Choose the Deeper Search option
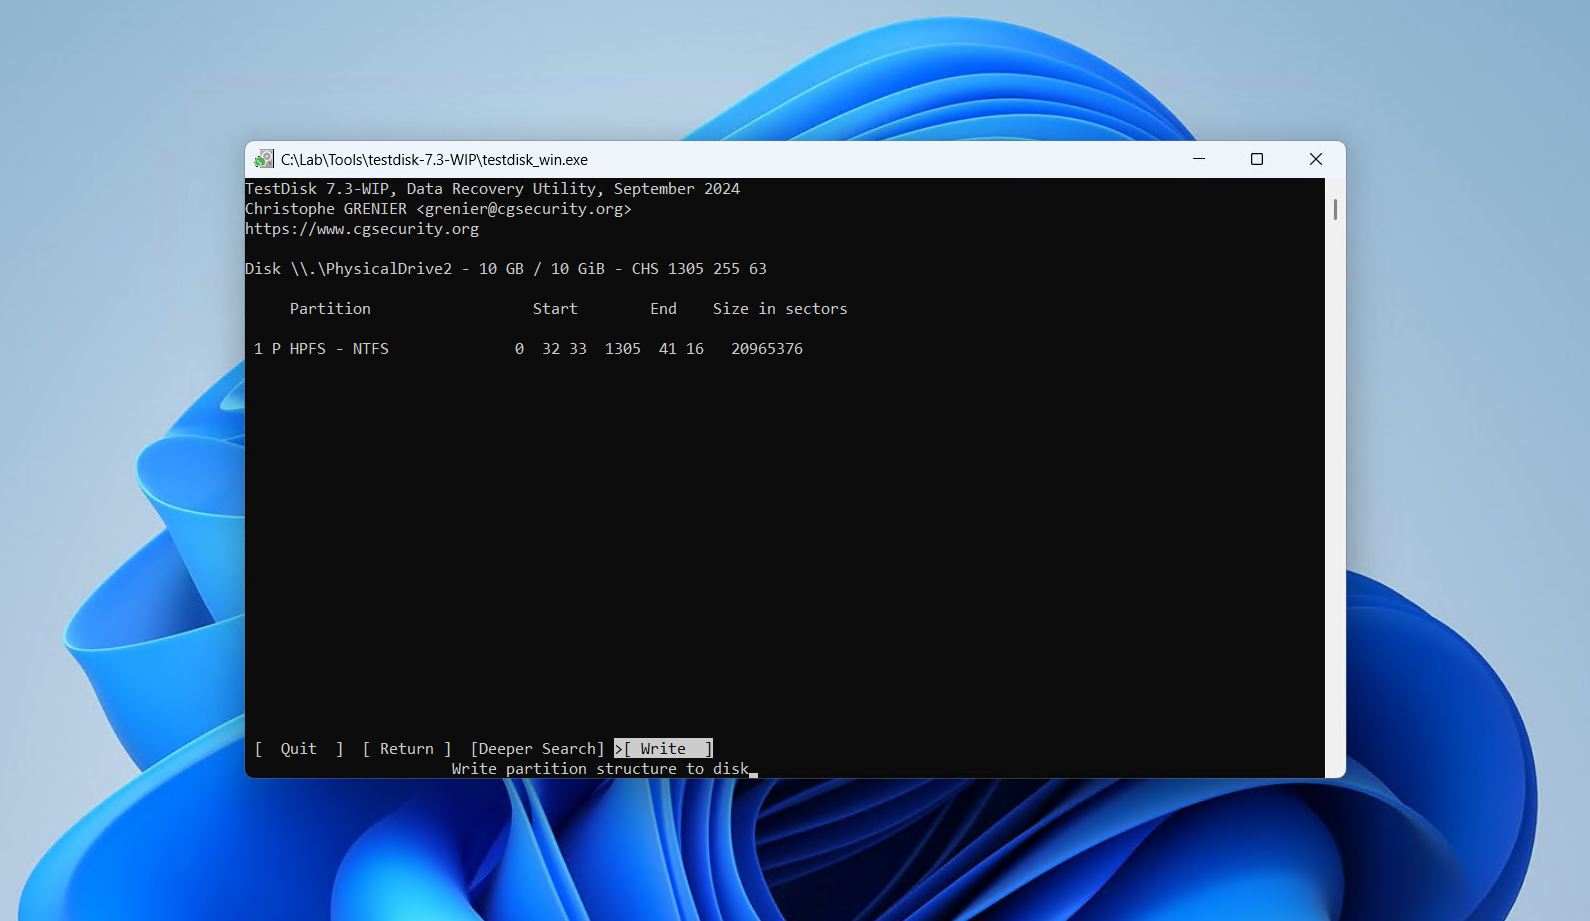This screenshot has width=1590, height=921. (538, 749)
